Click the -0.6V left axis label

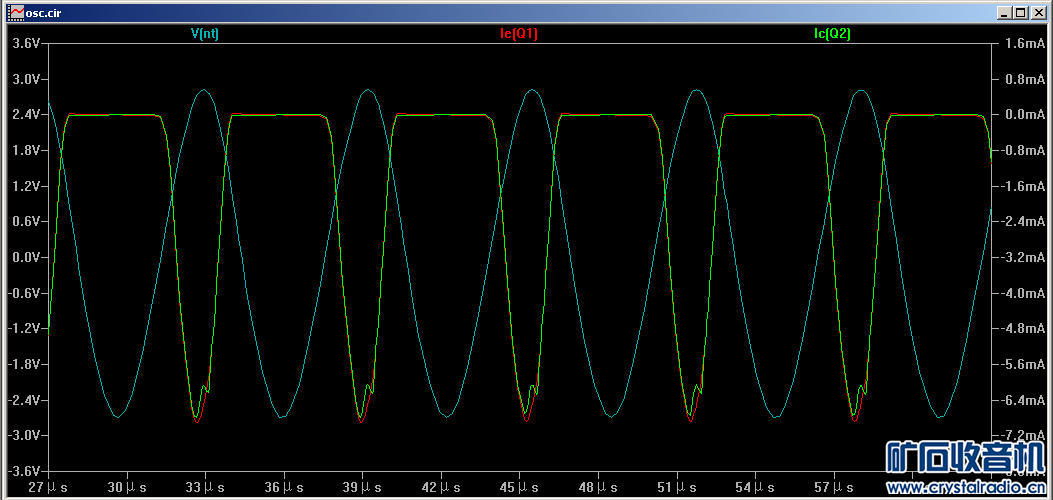point(26,293)
